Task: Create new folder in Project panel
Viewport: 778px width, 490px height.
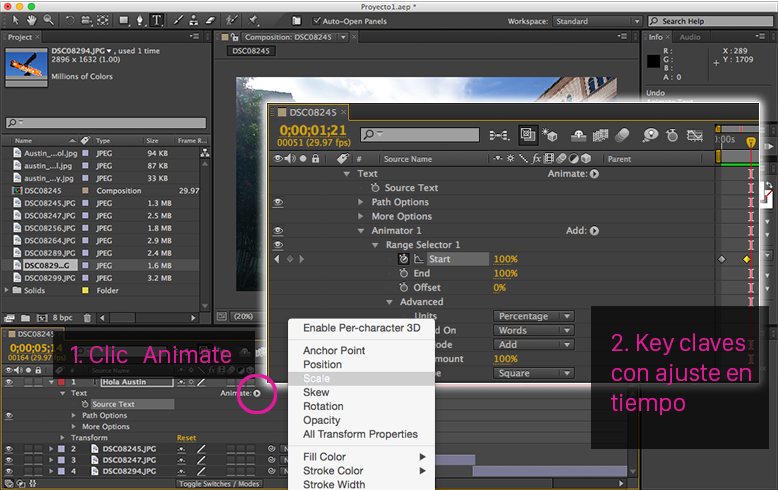Action: tap(25, 318)
